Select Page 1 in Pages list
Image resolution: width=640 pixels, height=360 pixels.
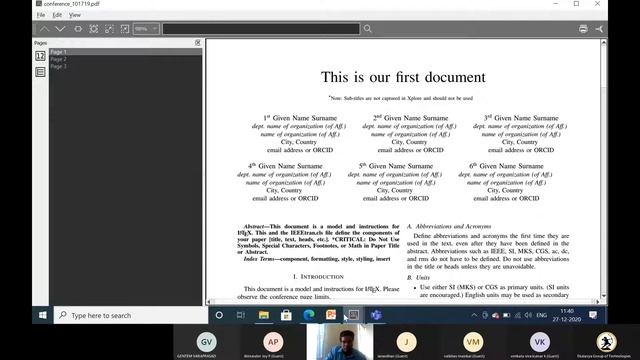(x=125, y=52)
